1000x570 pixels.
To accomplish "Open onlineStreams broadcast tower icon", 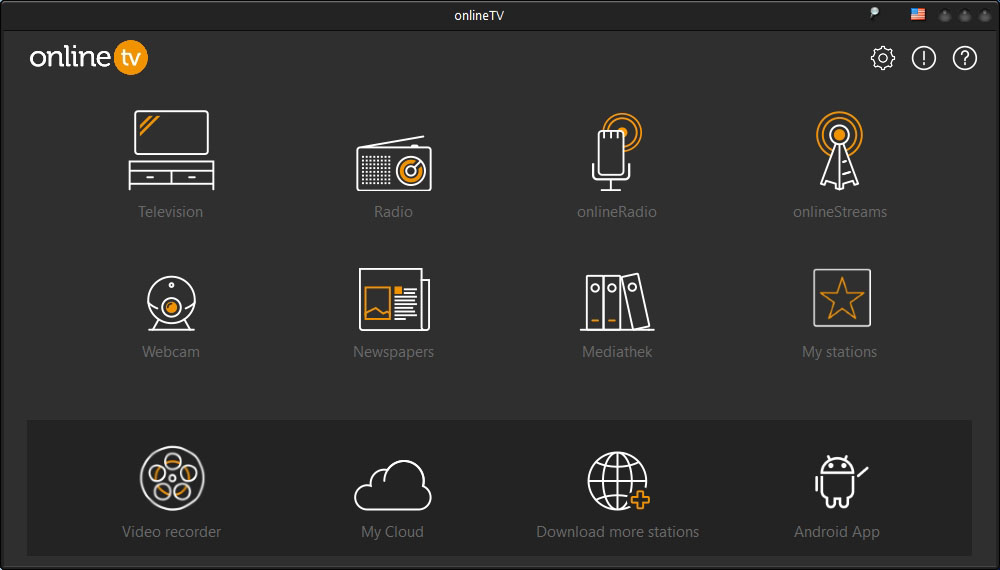I will point(839,151).
